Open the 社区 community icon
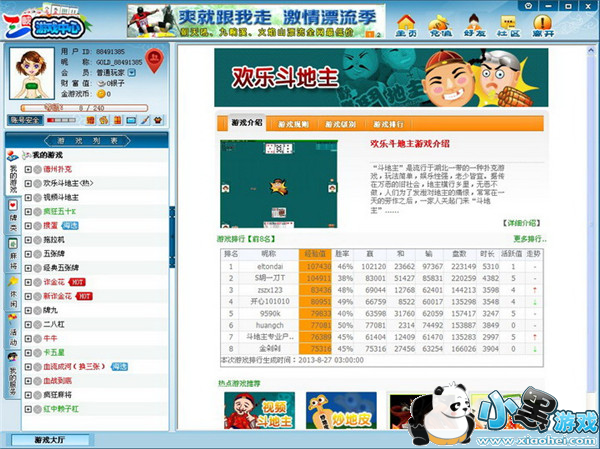This screenshot has width=600, height=449. 509,26
